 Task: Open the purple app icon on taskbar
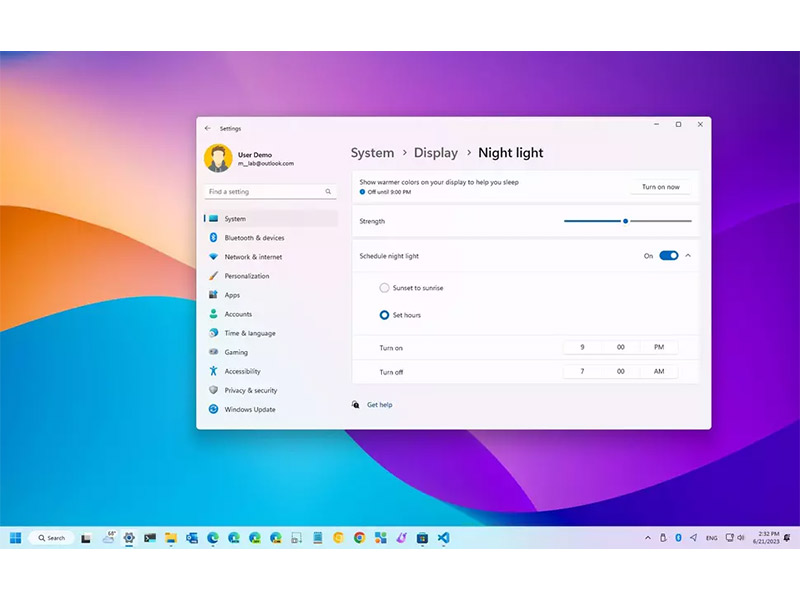pyautogui.click(x=402, y=538)
